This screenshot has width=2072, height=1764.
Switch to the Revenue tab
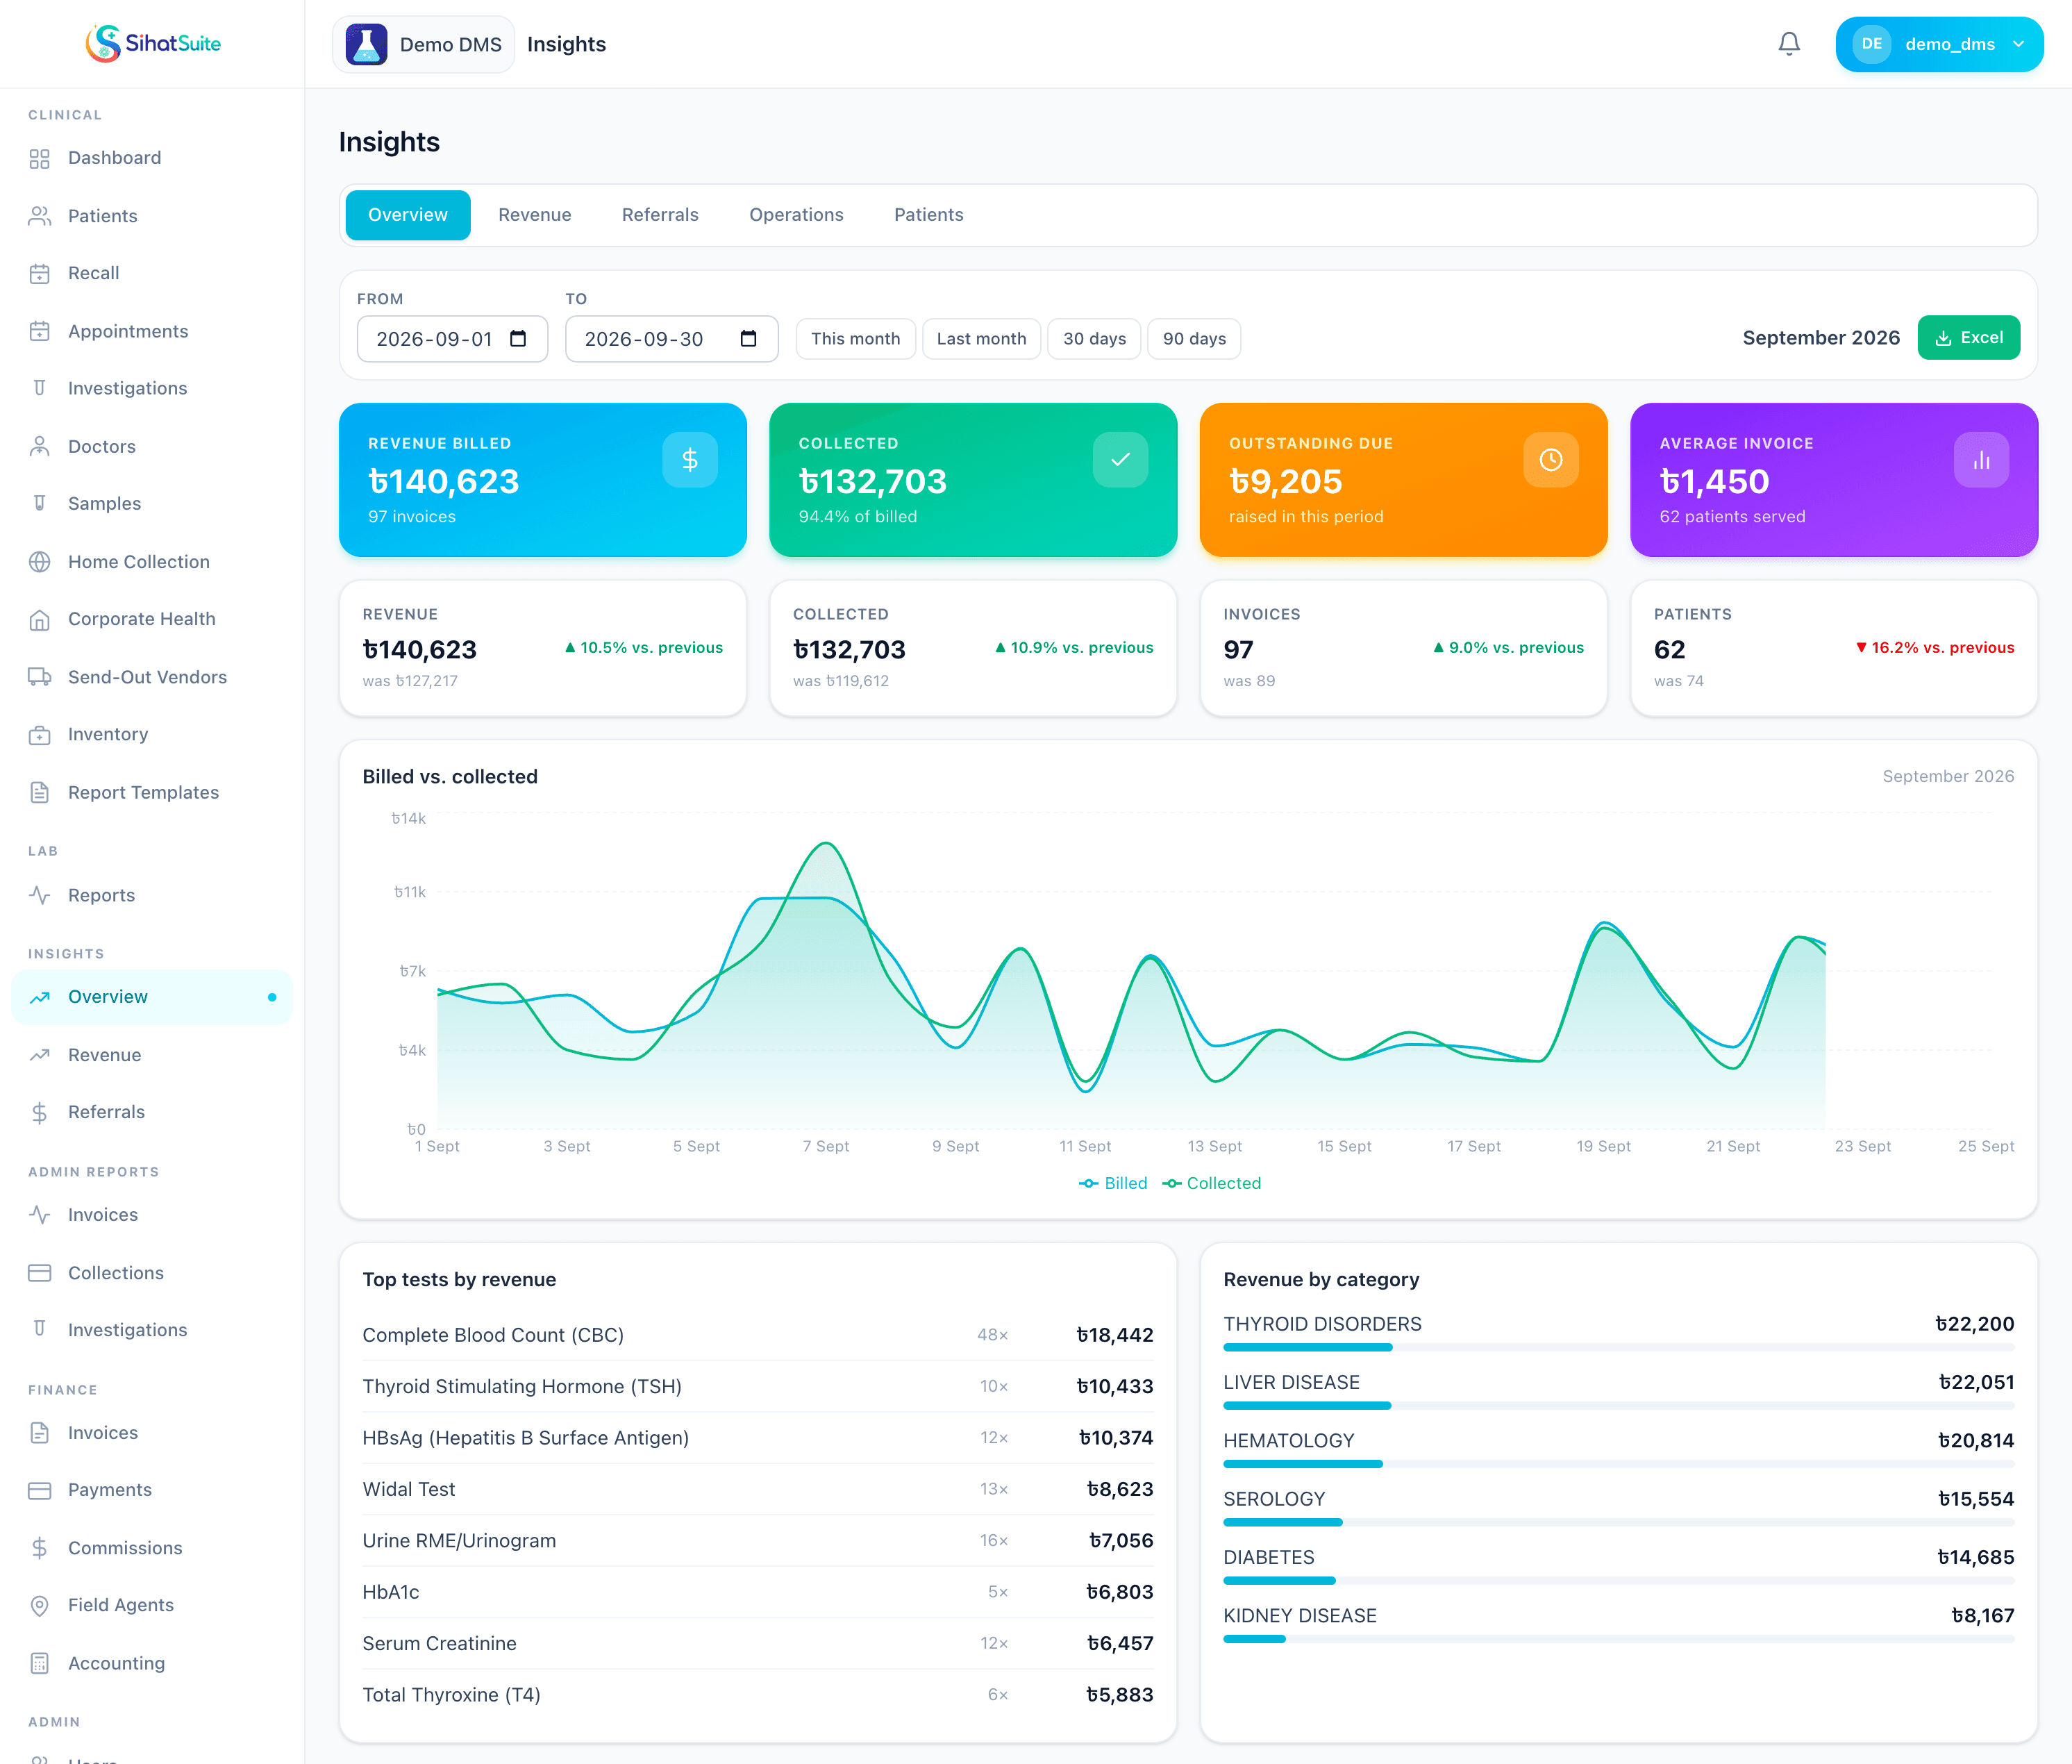(535, 215)
